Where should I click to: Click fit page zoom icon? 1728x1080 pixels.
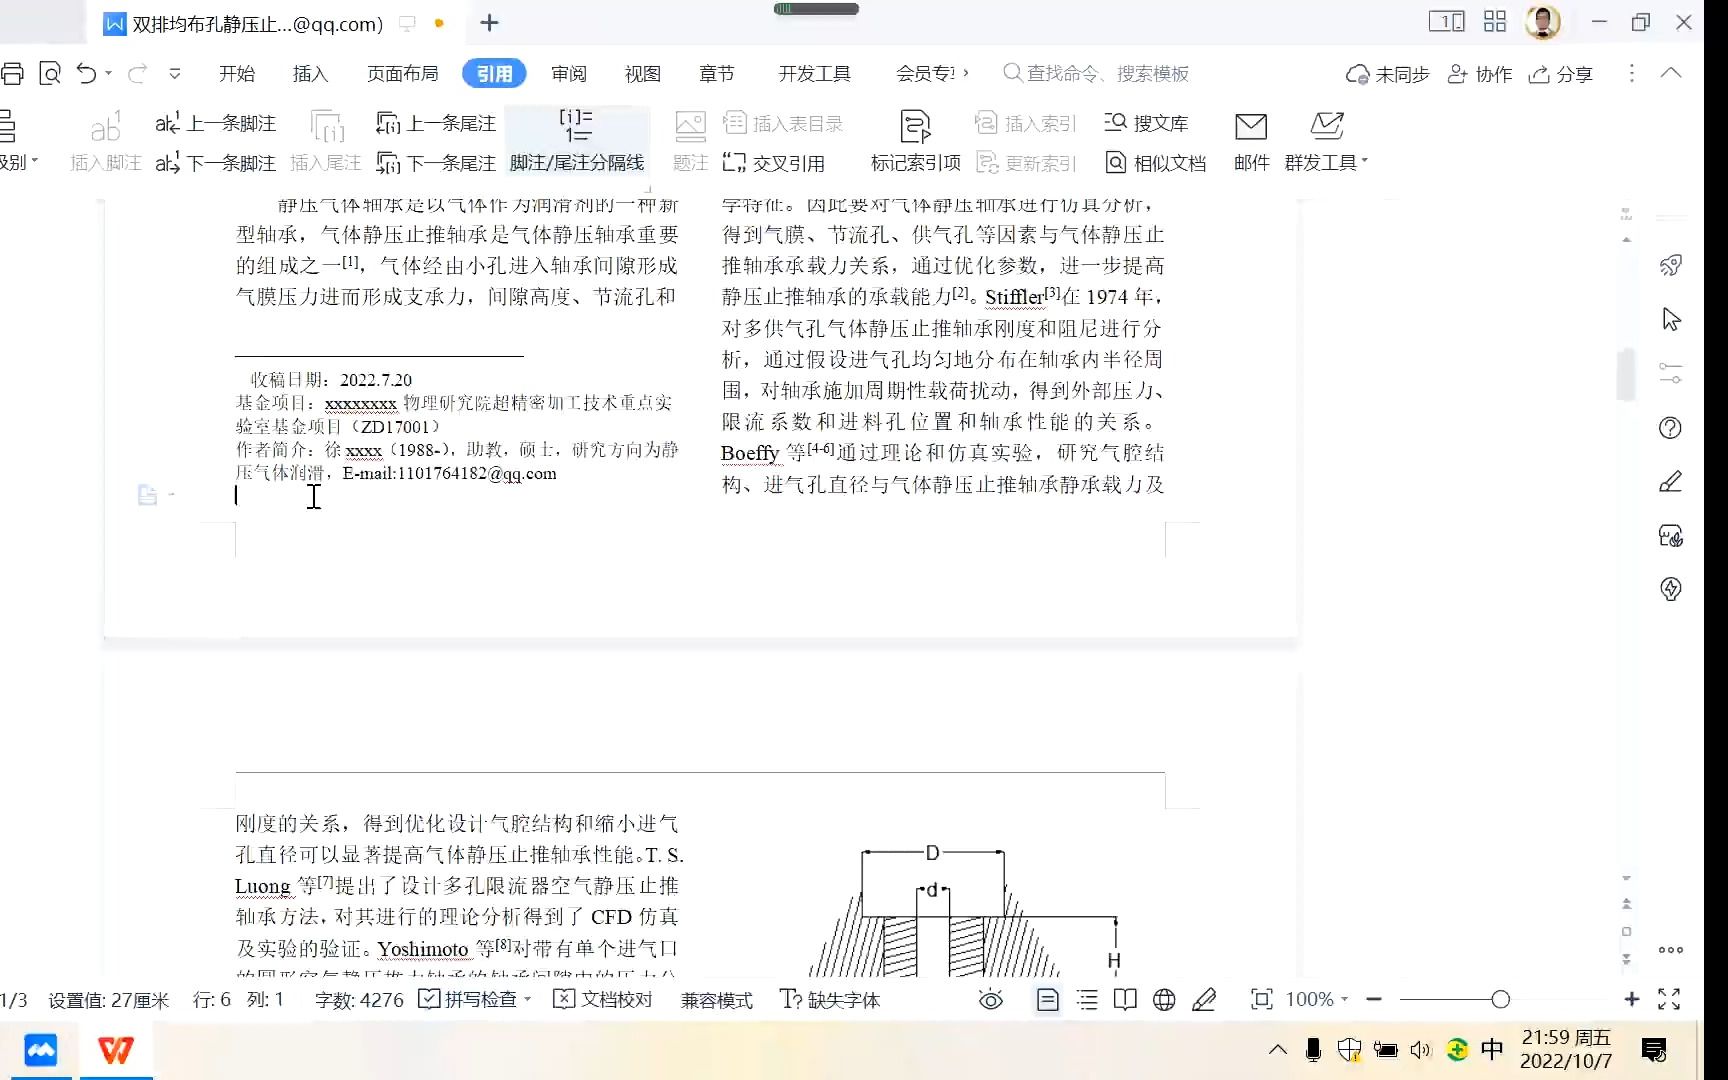(1261, 1000)
